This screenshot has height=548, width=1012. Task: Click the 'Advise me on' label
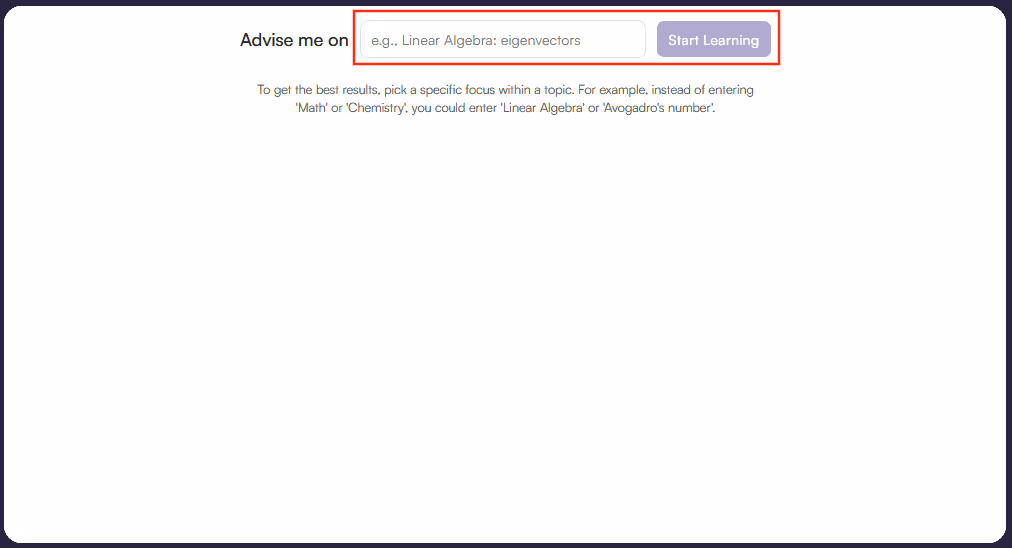[x=294, y=40]
